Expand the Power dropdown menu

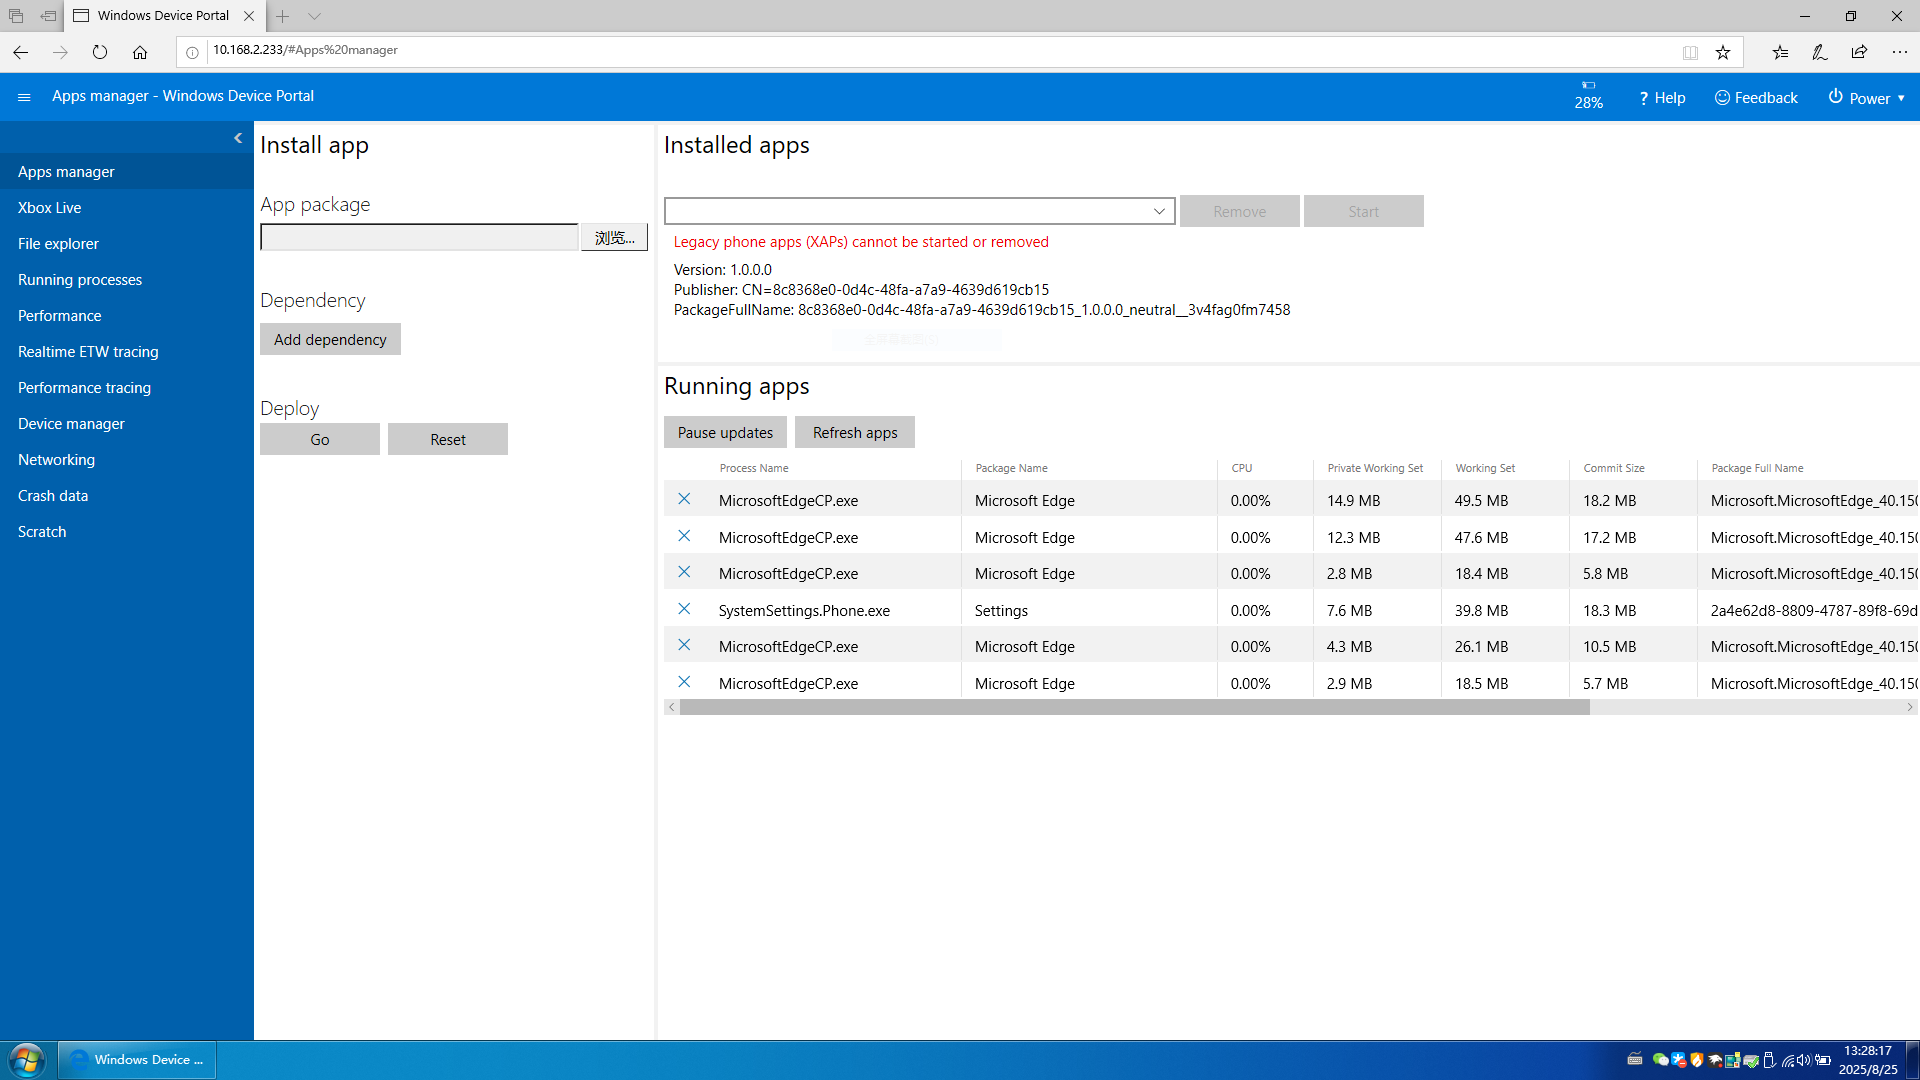(x=1867, y=98)
